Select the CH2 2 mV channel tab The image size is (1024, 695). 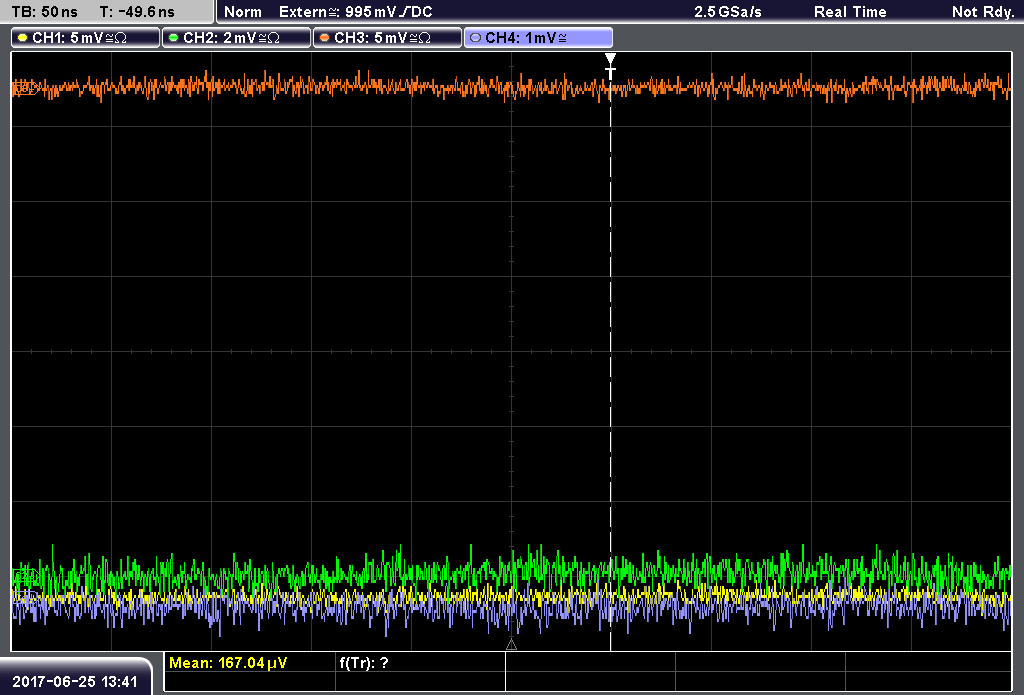pyautogui.click(x=236, y=38)
